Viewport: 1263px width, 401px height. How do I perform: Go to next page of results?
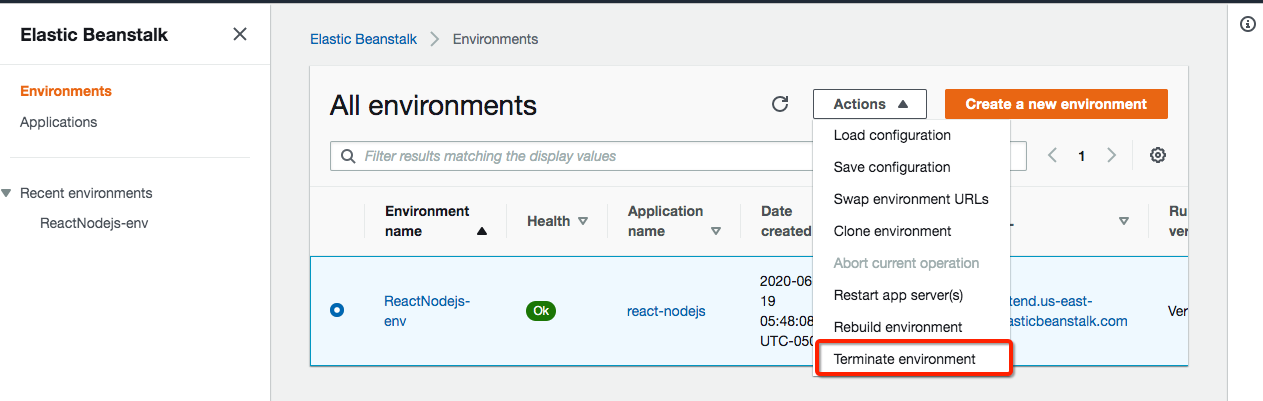pos(1111,156)
